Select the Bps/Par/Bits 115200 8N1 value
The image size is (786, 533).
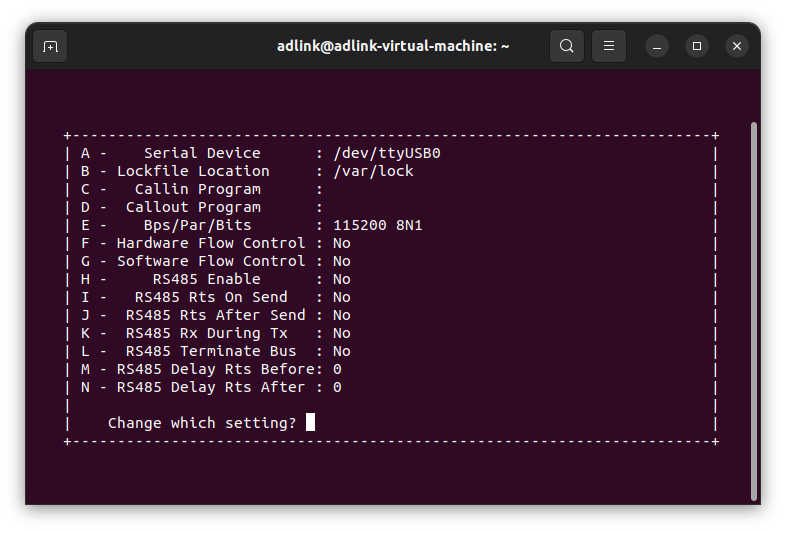click(378, 225)
